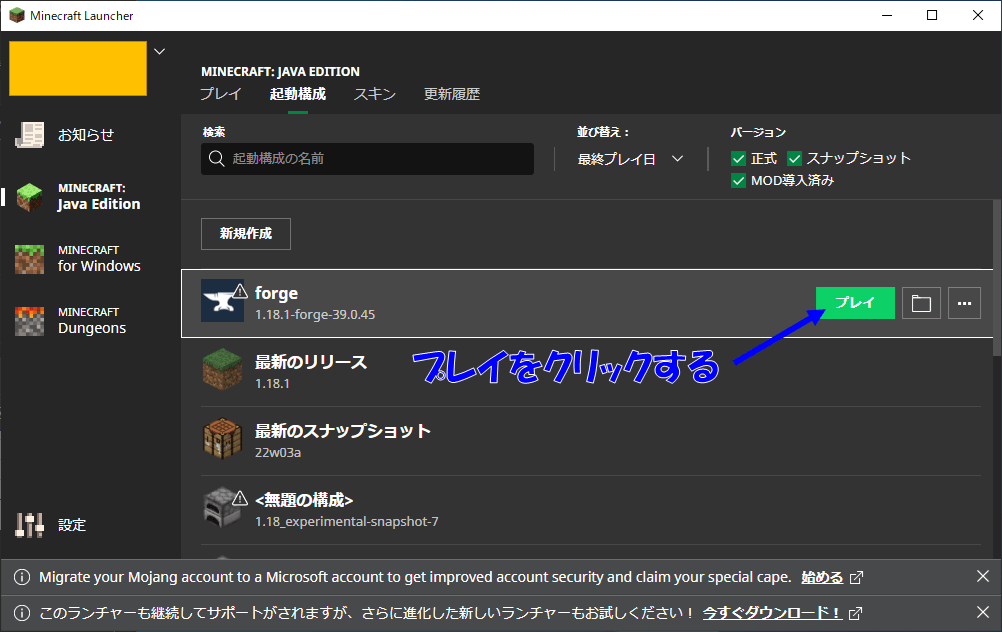The height and width of the screenshot is (632, 1002).
Task: Click the forge anvil profile icon
Action: 222,300
